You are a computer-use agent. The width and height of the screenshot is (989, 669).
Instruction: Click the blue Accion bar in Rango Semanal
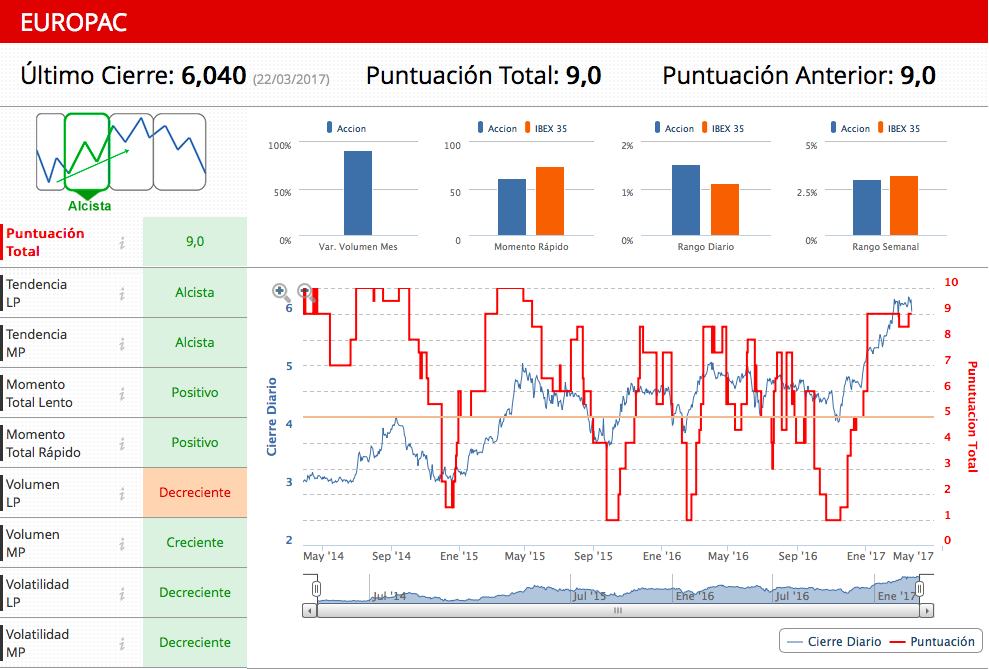pos(867,207)
